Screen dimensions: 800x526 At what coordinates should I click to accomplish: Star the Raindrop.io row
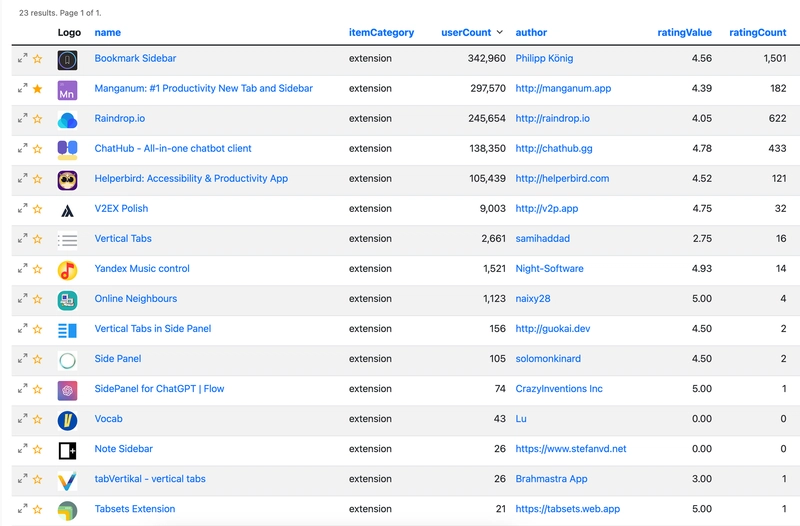click(37, 119)
